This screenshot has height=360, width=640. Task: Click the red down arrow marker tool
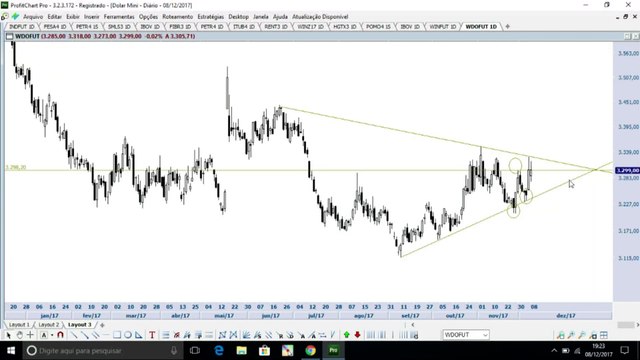358,335
